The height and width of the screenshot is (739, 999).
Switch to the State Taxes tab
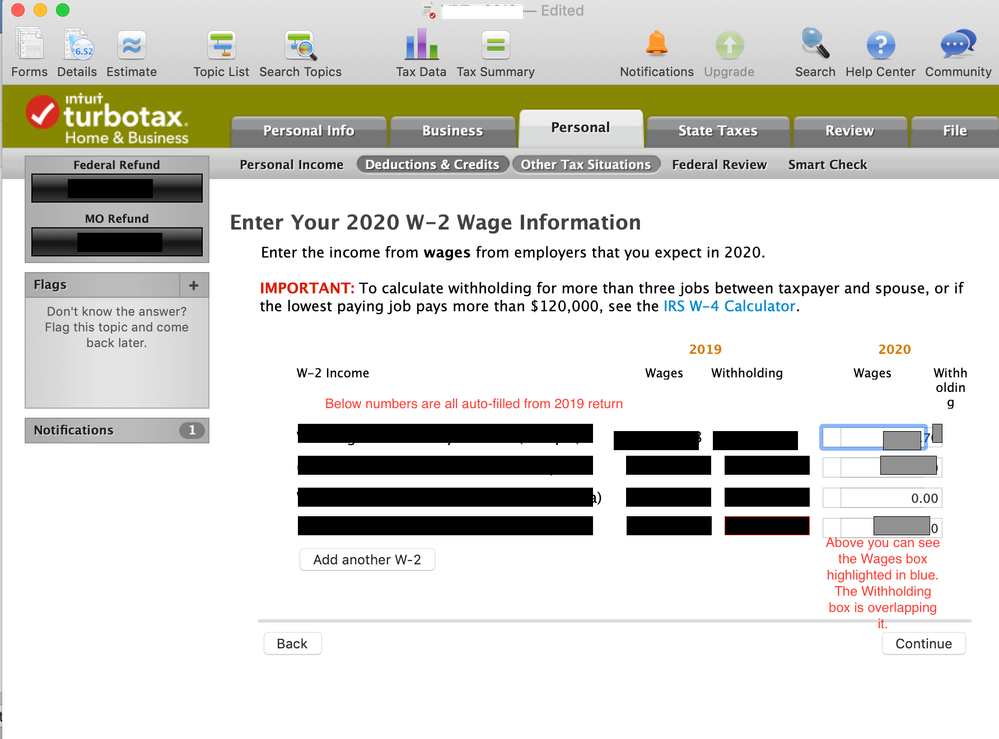click(x=717, y=131)
